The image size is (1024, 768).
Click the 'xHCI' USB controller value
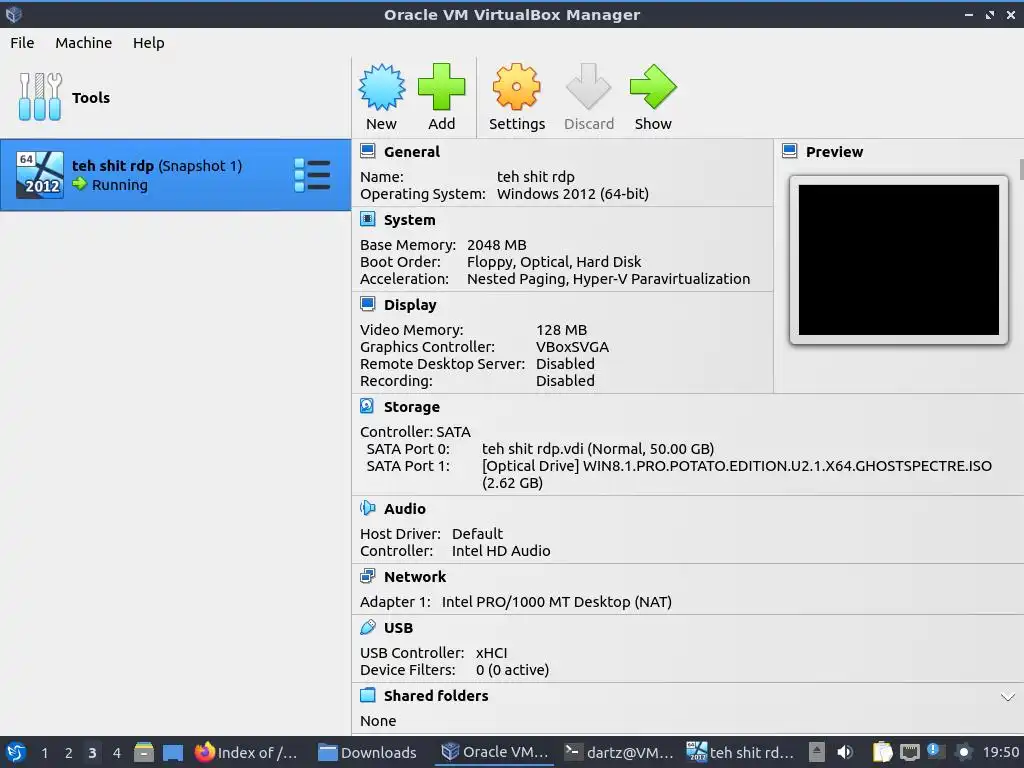(491, 652)
